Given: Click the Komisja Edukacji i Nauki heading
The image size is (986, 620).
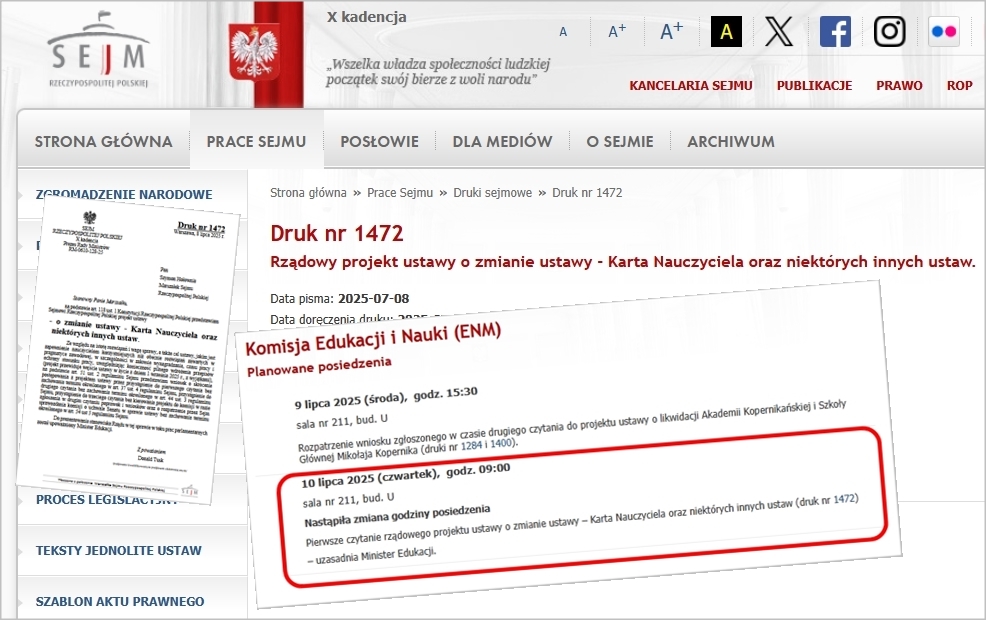Looking at the screenshot, I should point(373,338).
